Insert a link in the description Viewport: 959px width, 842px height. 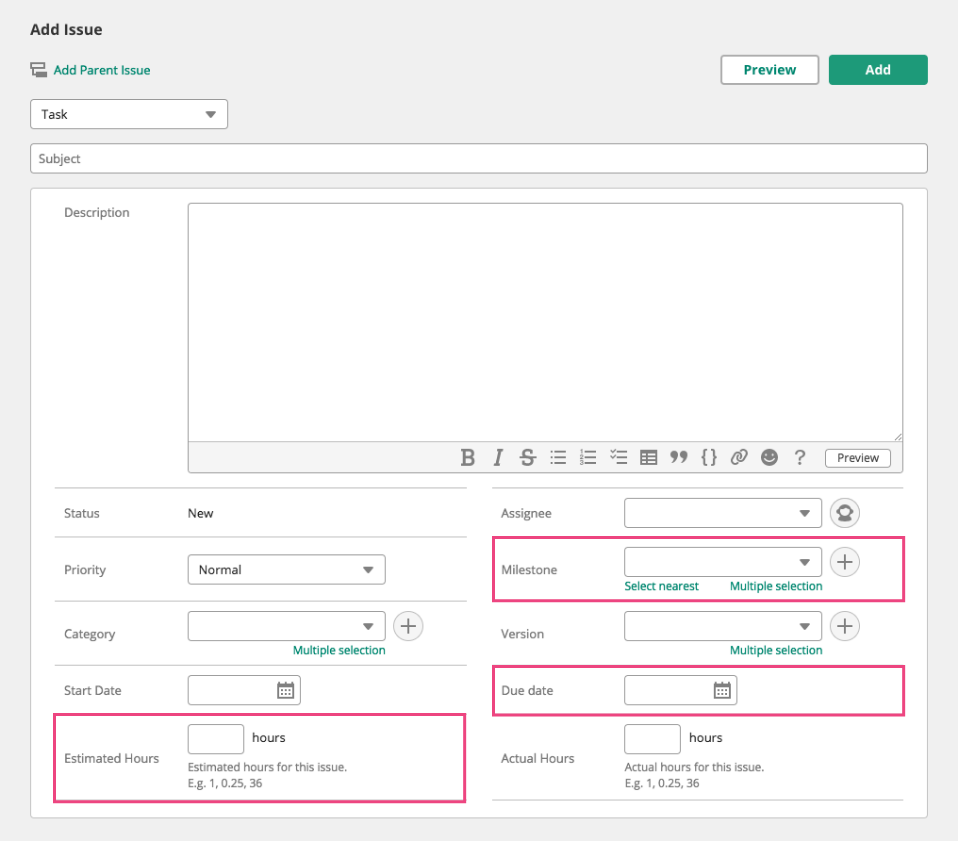click(739, 457)
